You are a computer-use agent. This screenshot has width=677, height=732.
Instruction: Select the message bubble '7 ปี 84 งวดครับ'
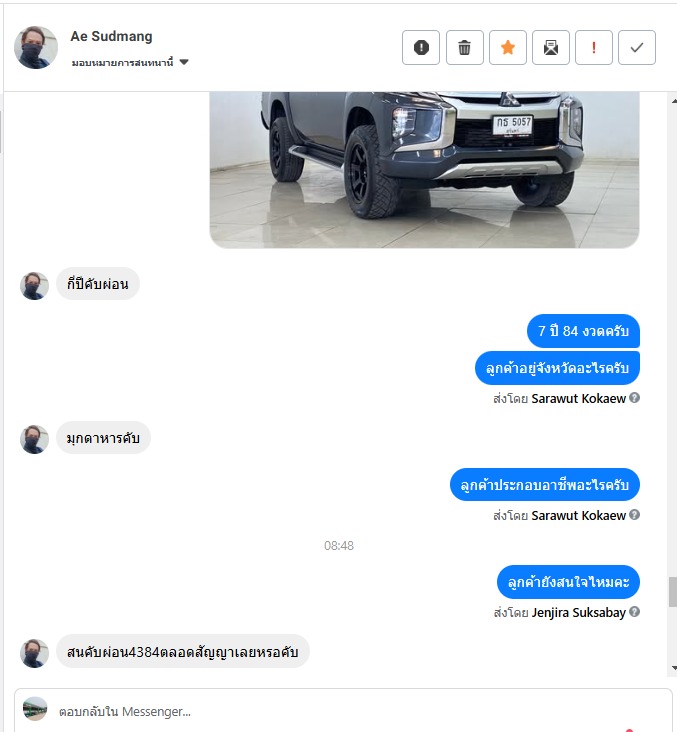(583, 331)
